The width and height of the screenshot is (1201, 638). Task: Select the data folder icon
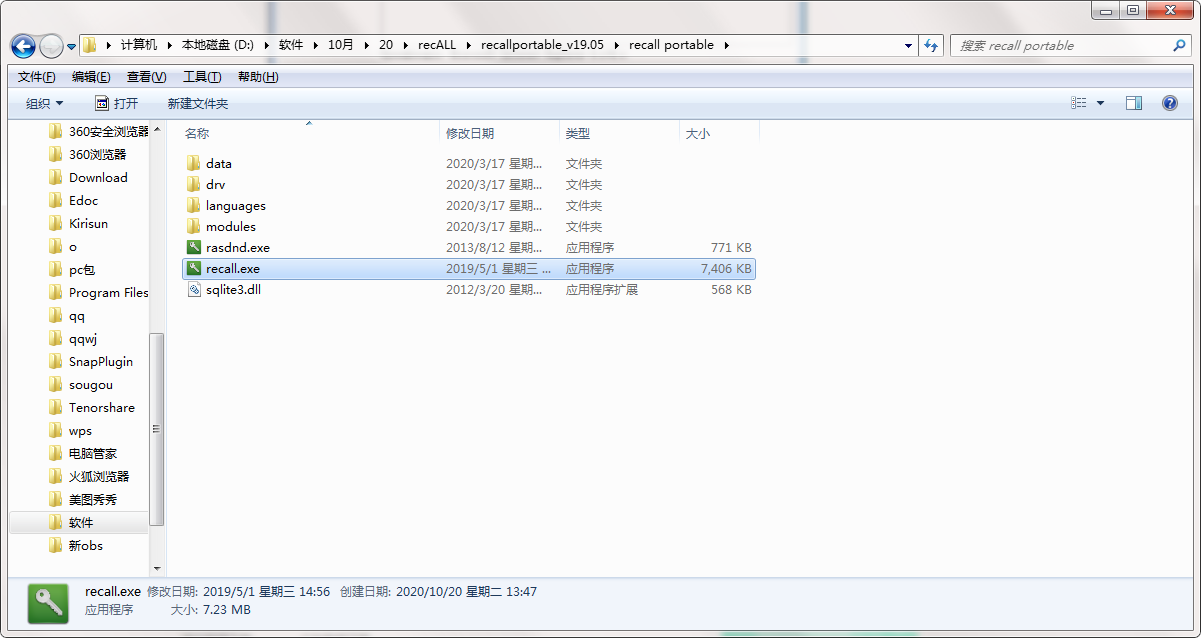point(194,163)
